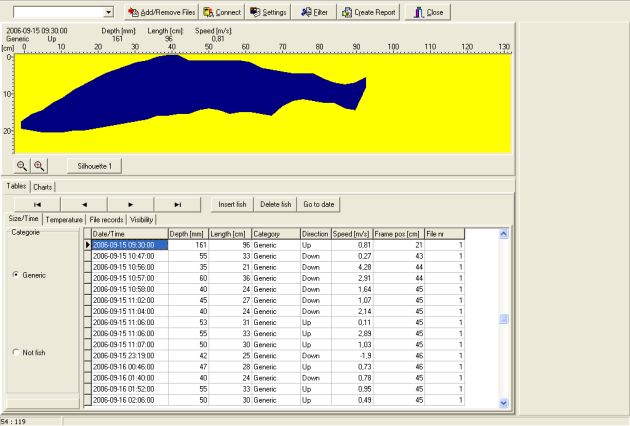This screenshot has width=630, height=426.
Task: Click the table scrollbar up arrow
Action: [x=503, y=233]
